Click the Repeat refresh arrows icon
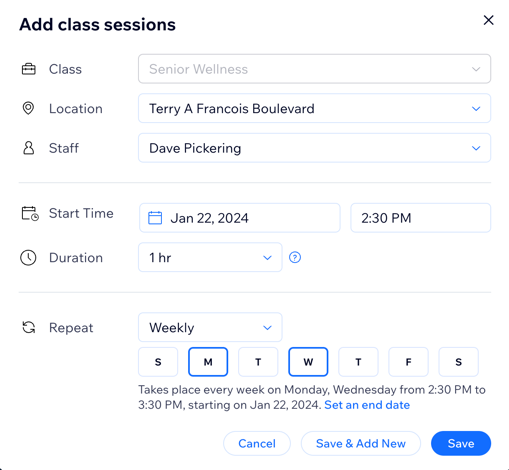The height and width of the screenshot is (470, 509). [x=29, y=327]
